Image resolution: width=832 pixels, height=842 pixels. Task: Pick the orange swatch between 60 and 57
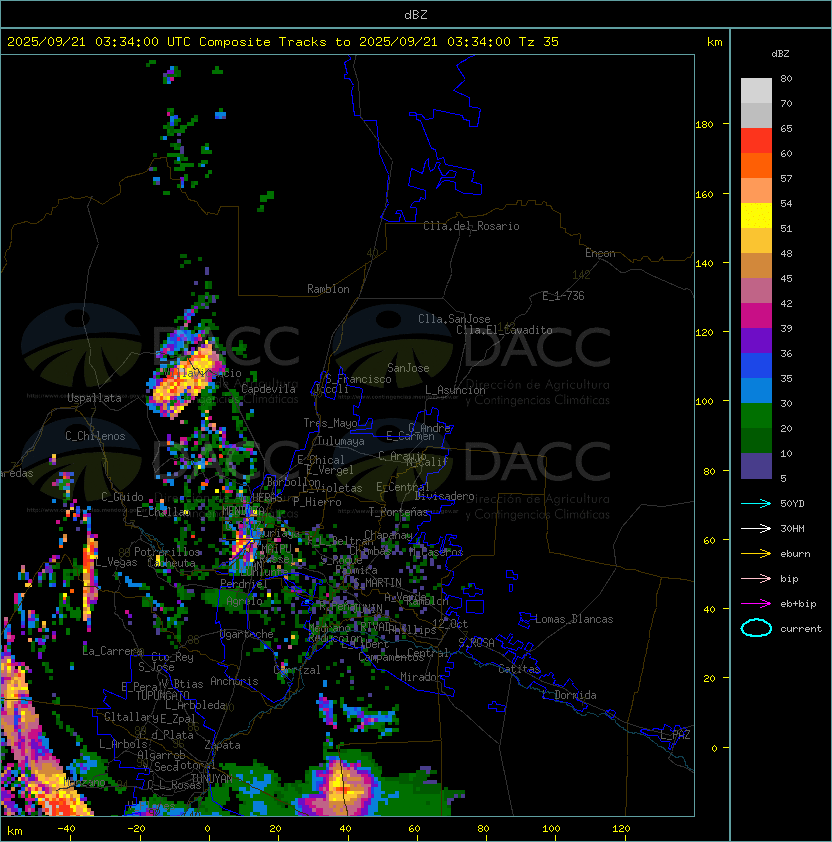pos(756,165)
